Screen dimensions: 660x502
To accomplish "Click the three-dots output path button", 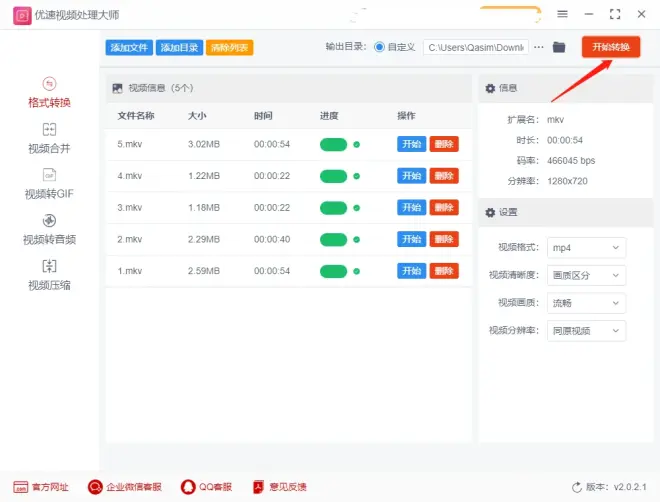I will (539, 47).
